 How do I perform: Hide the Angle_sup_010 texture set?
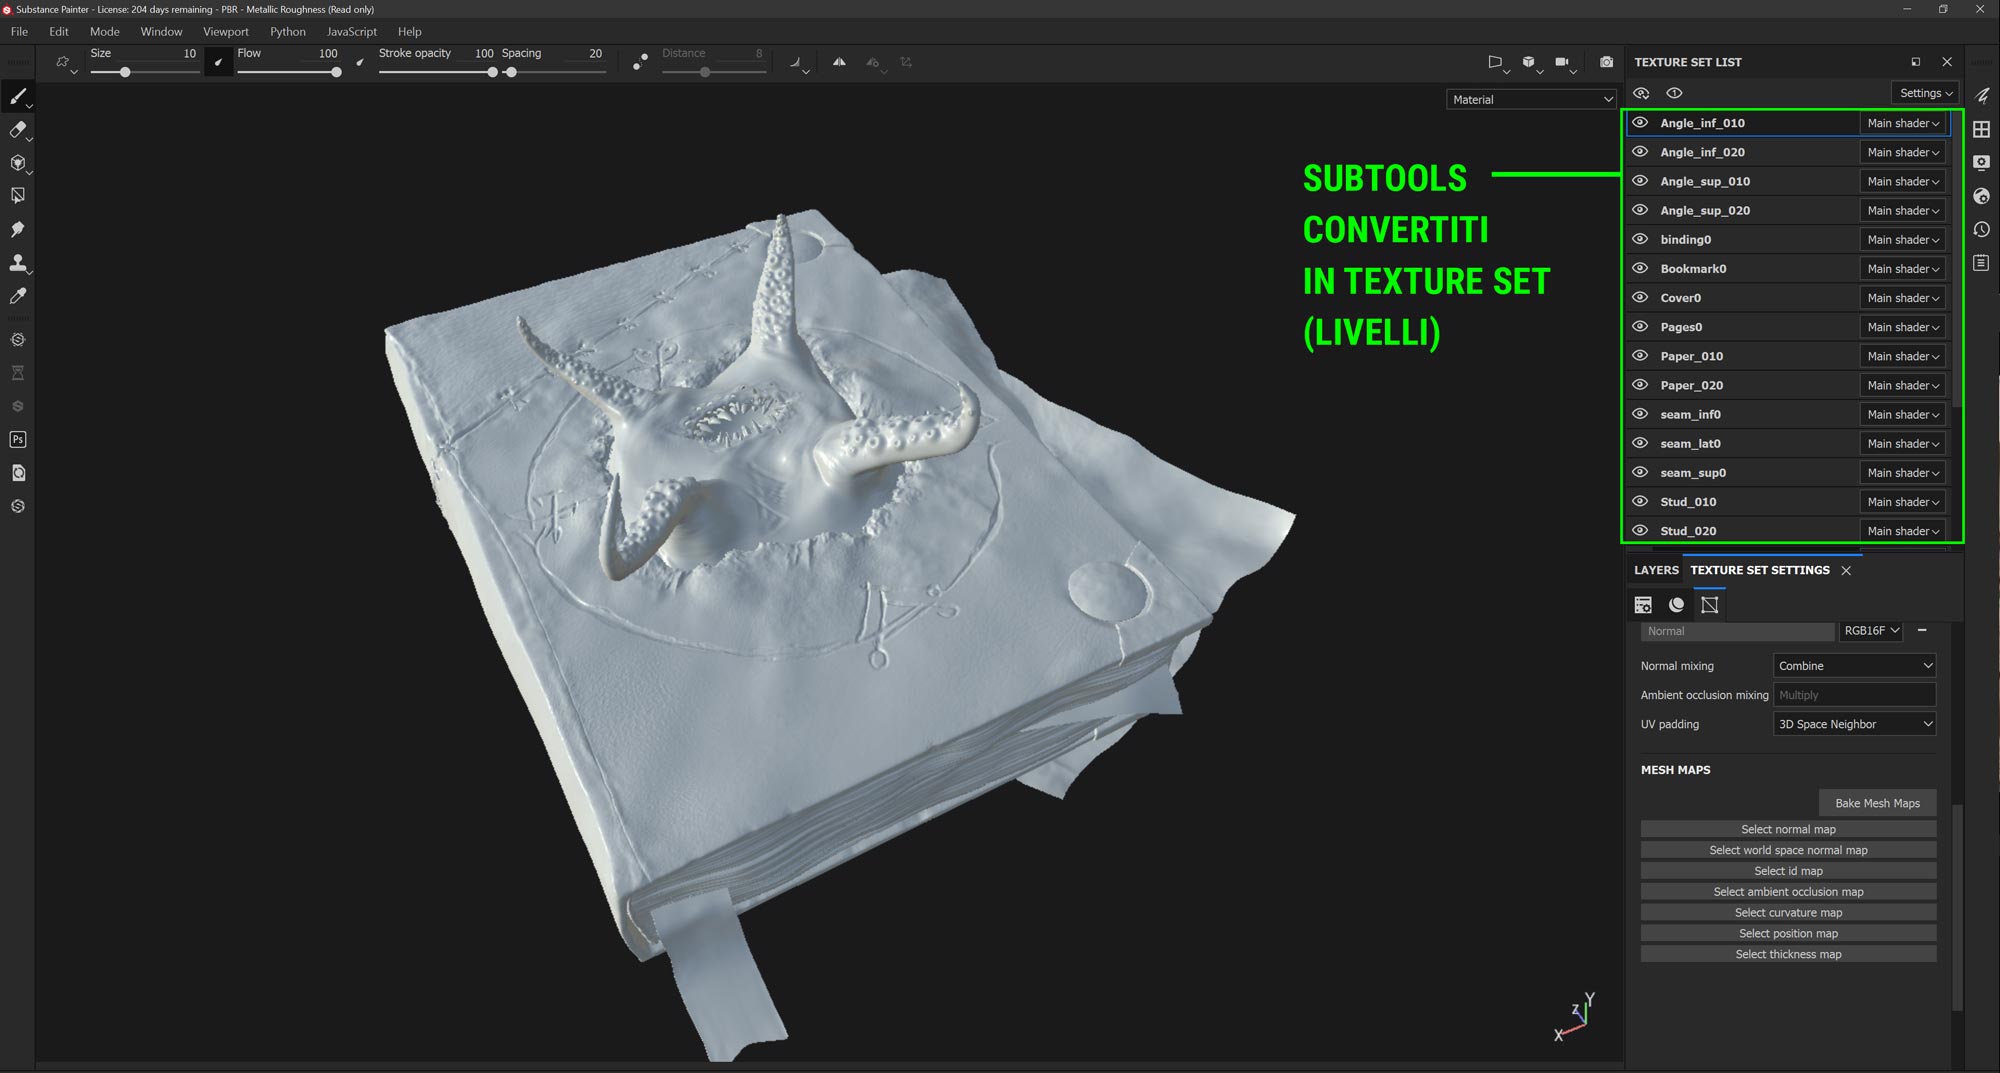(1640, 181)
